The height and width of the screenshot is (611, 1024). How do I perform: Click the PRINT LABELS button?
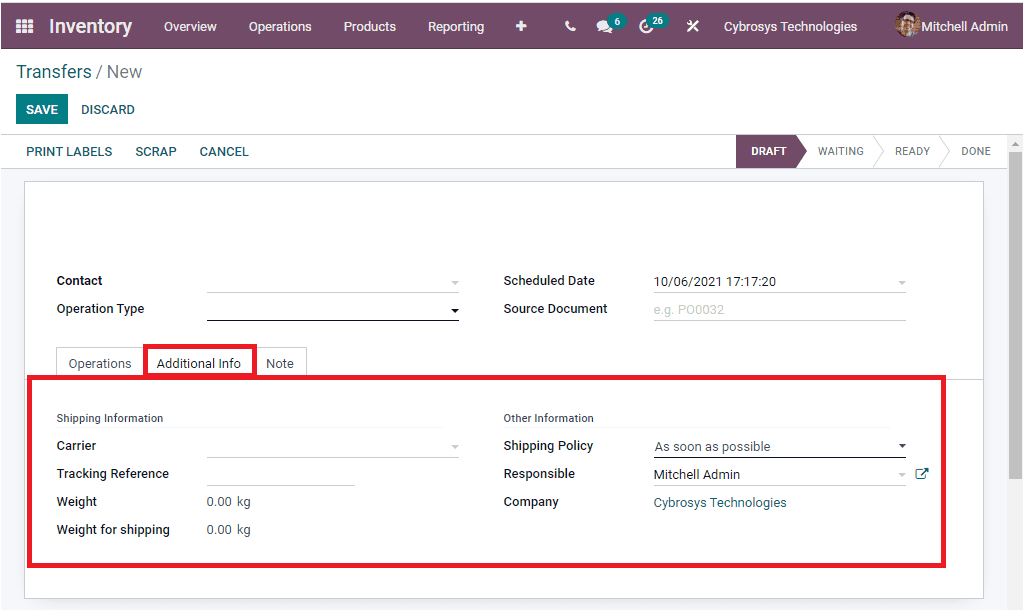click(68, 151)
